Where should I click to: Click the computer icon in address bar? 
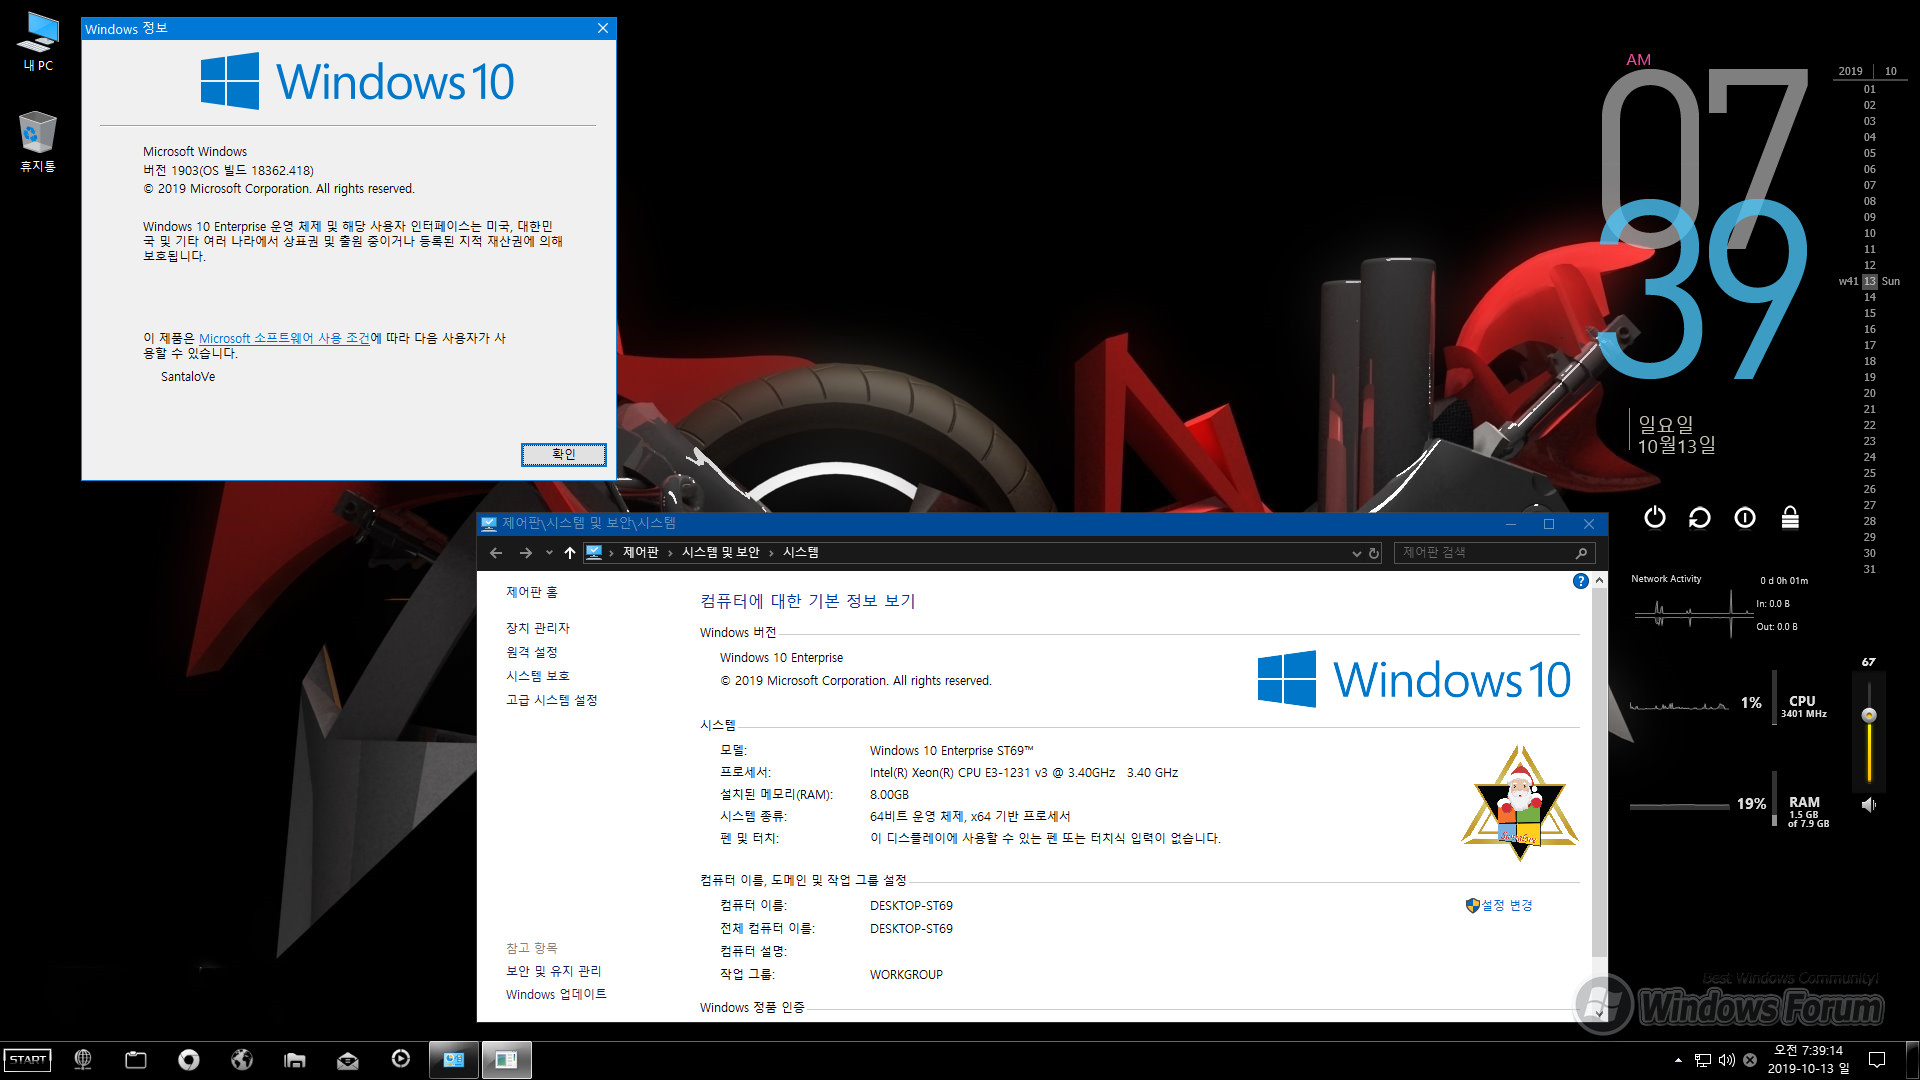(x=594, y=552)
